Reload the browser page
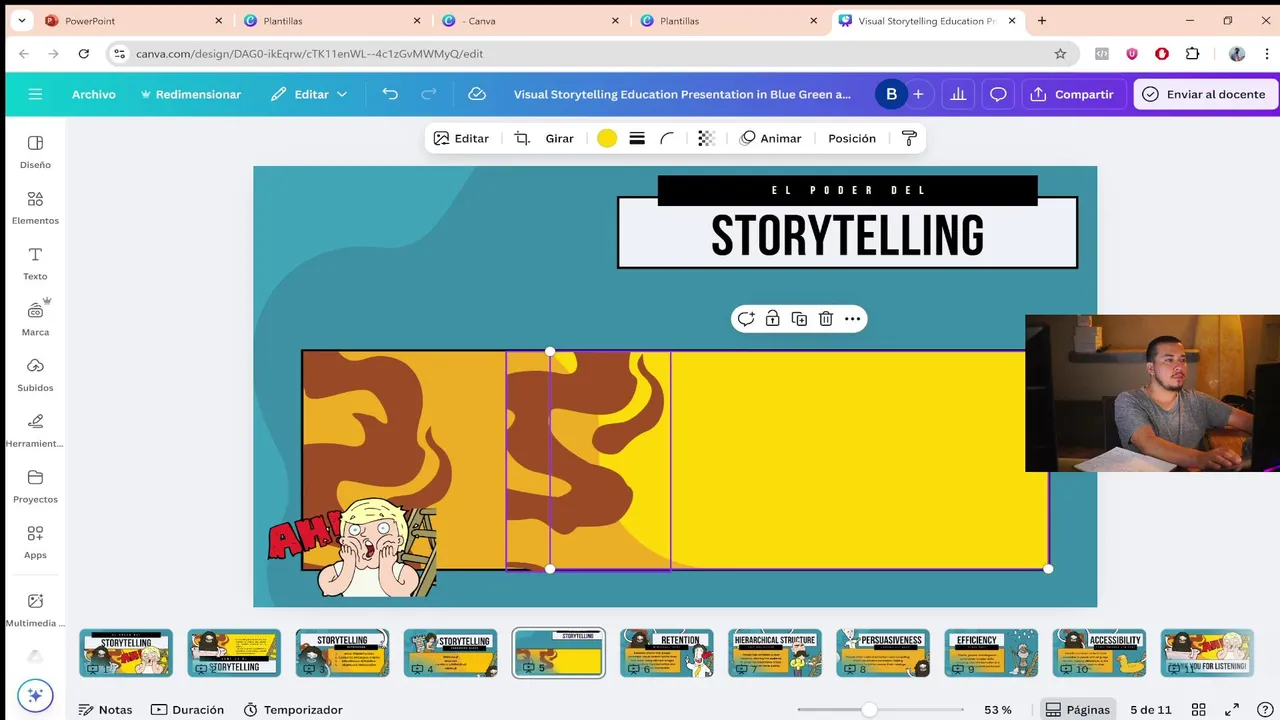Viewport: 1280px width, 720px height. tap(84, 54)
